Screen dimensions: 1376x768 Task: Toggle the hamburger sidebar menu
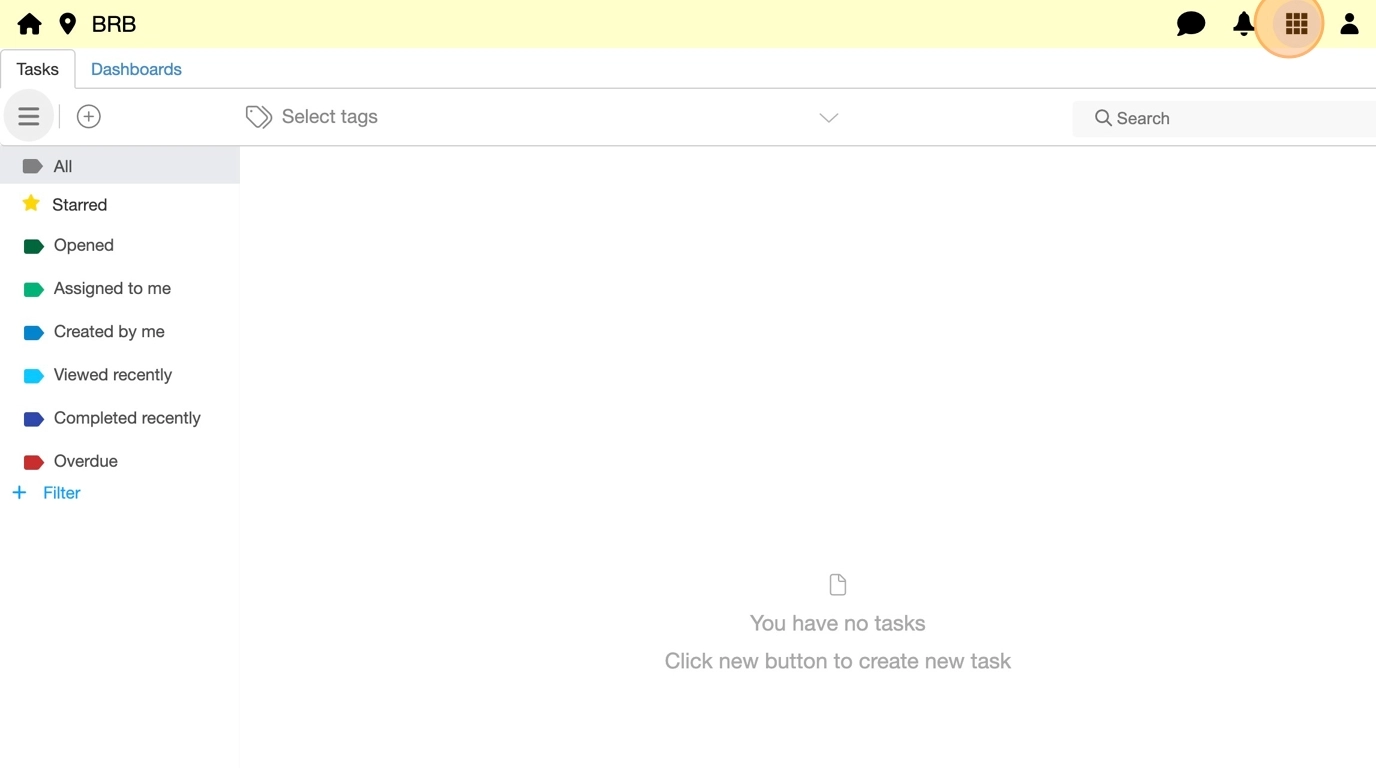point(29,117)
